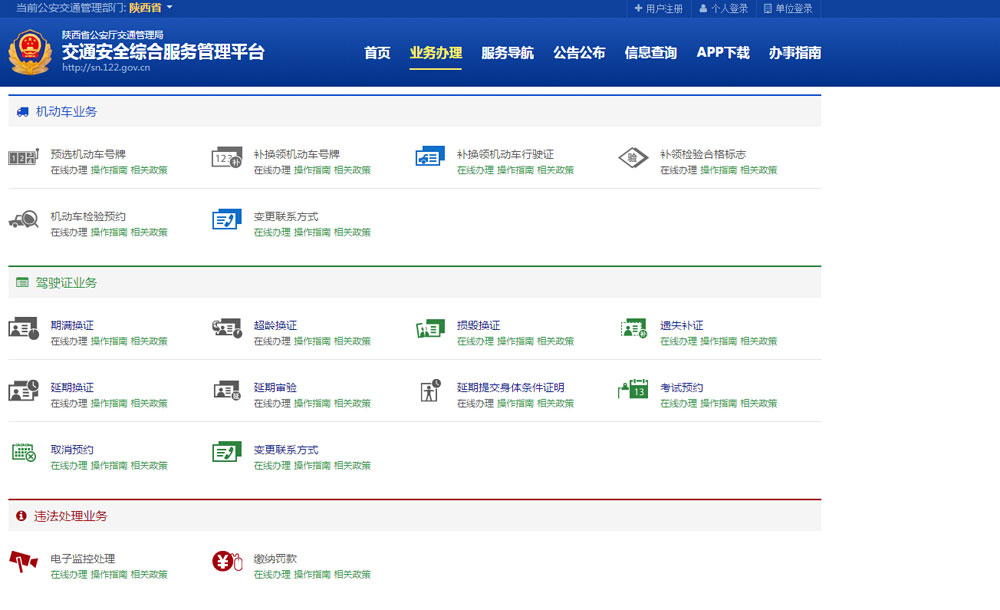This screenshot has width=1000, height=610.
Task: Click the 机动车检验预约 magnifier car icon
Action: (x=23, y=220)
